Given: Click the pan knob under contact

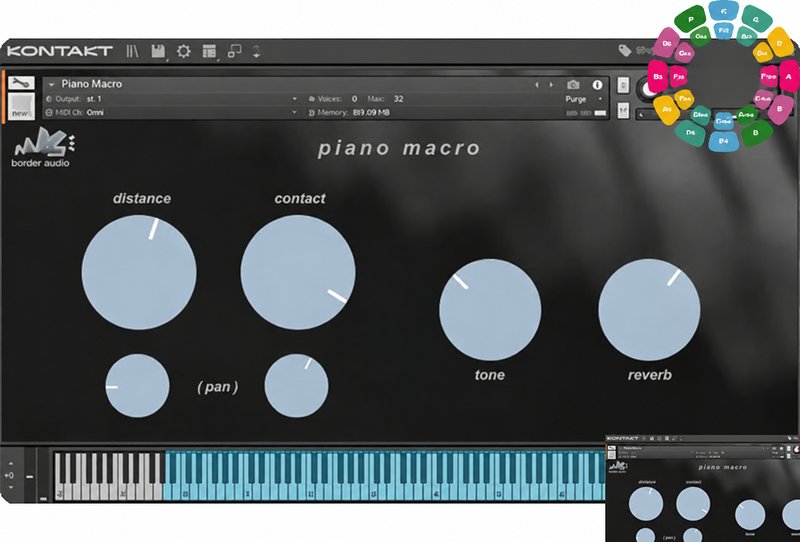Looking at the screenshot, I should 296,386.
